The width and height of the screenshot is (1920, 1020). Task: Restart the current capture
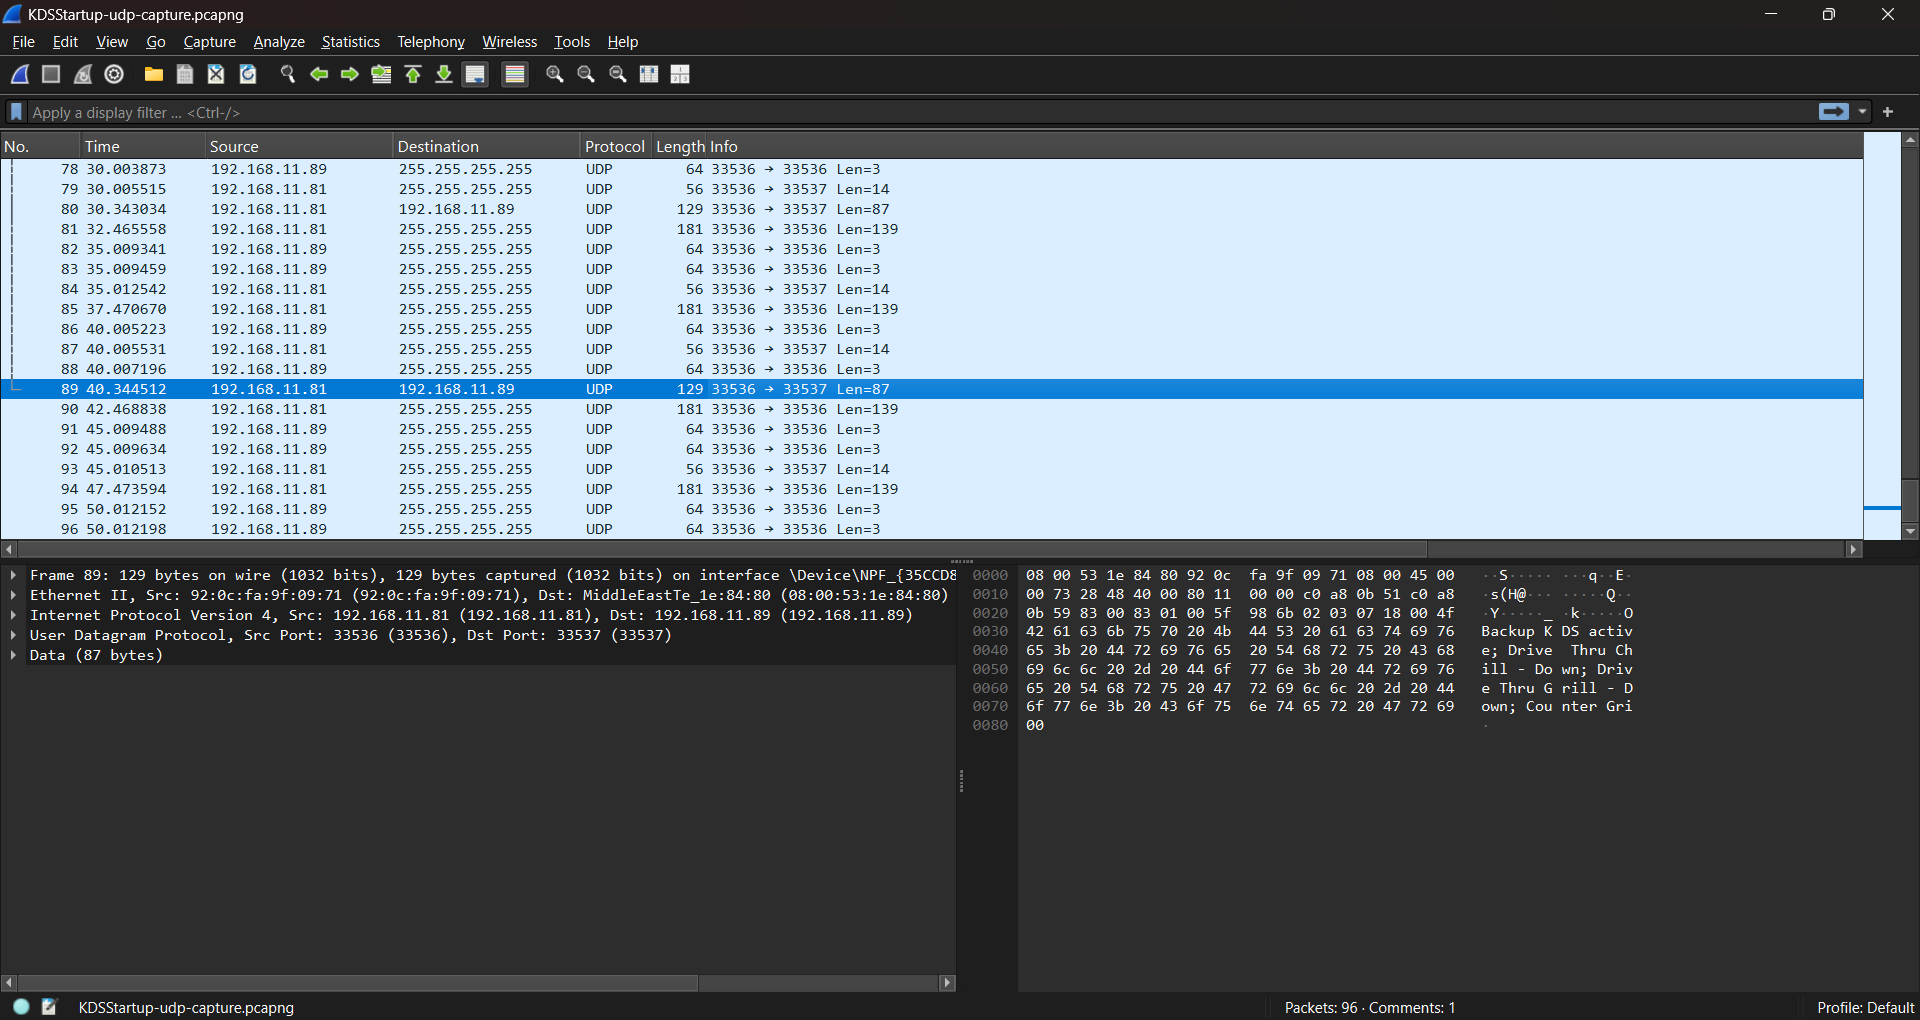pyautogui.click(x=83, y=74)
